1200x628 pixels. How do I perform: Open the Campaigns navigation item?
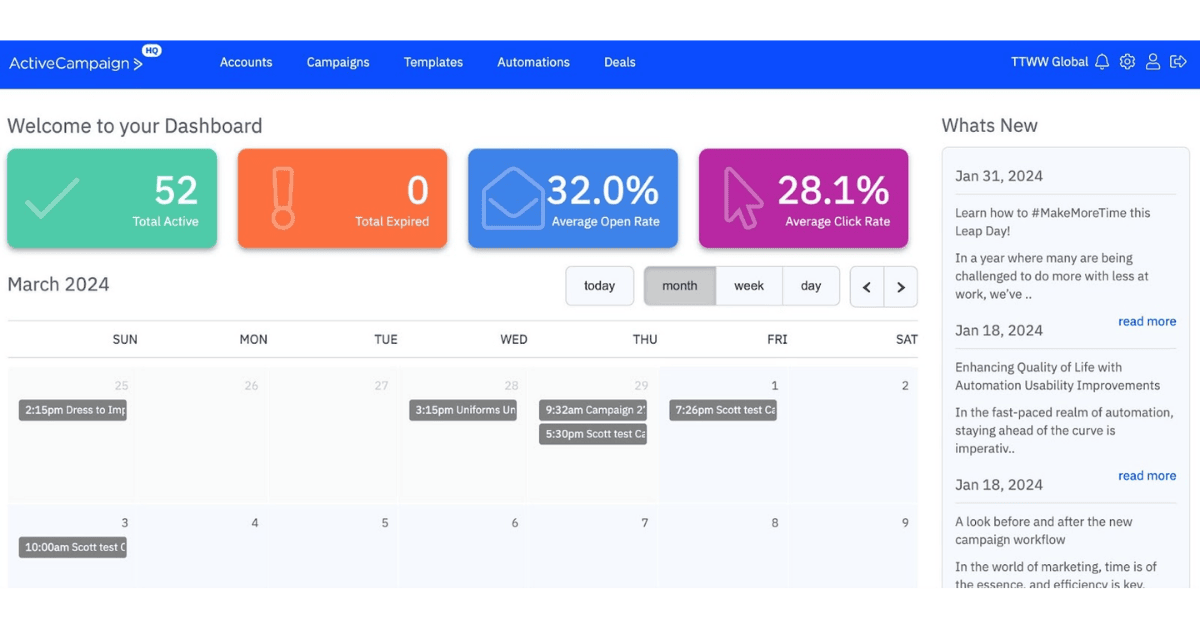338,62
